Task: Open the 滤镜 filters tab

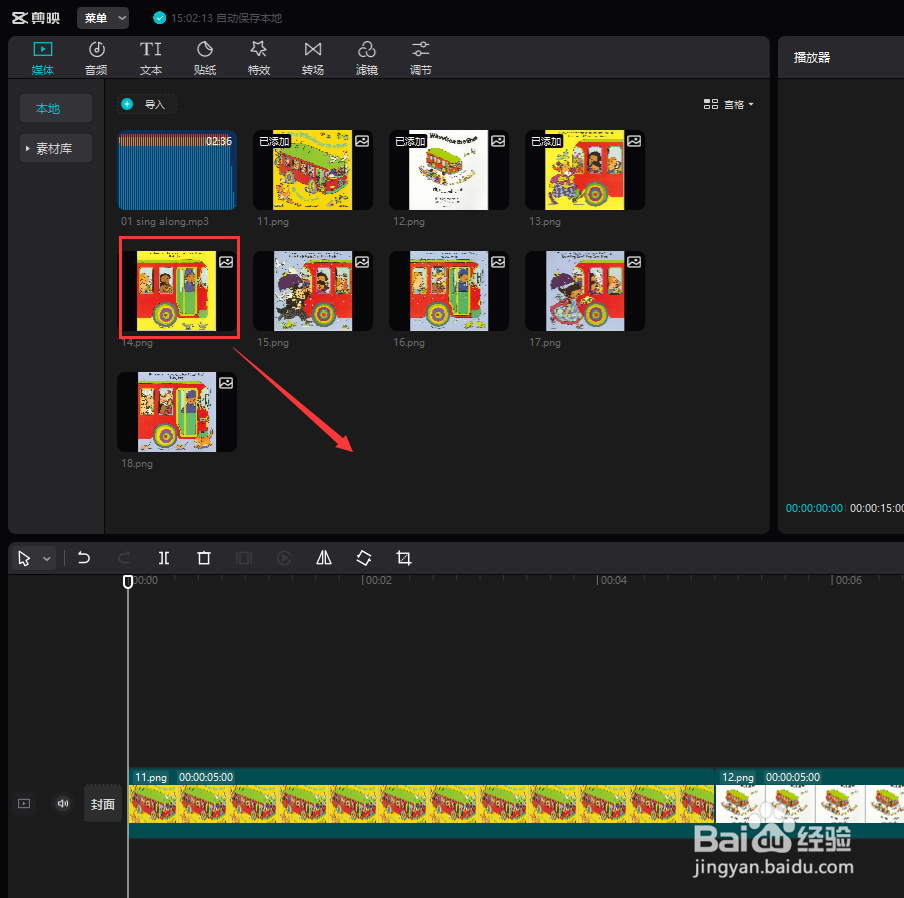Action: pyautogui.click(x=367, y=58)
